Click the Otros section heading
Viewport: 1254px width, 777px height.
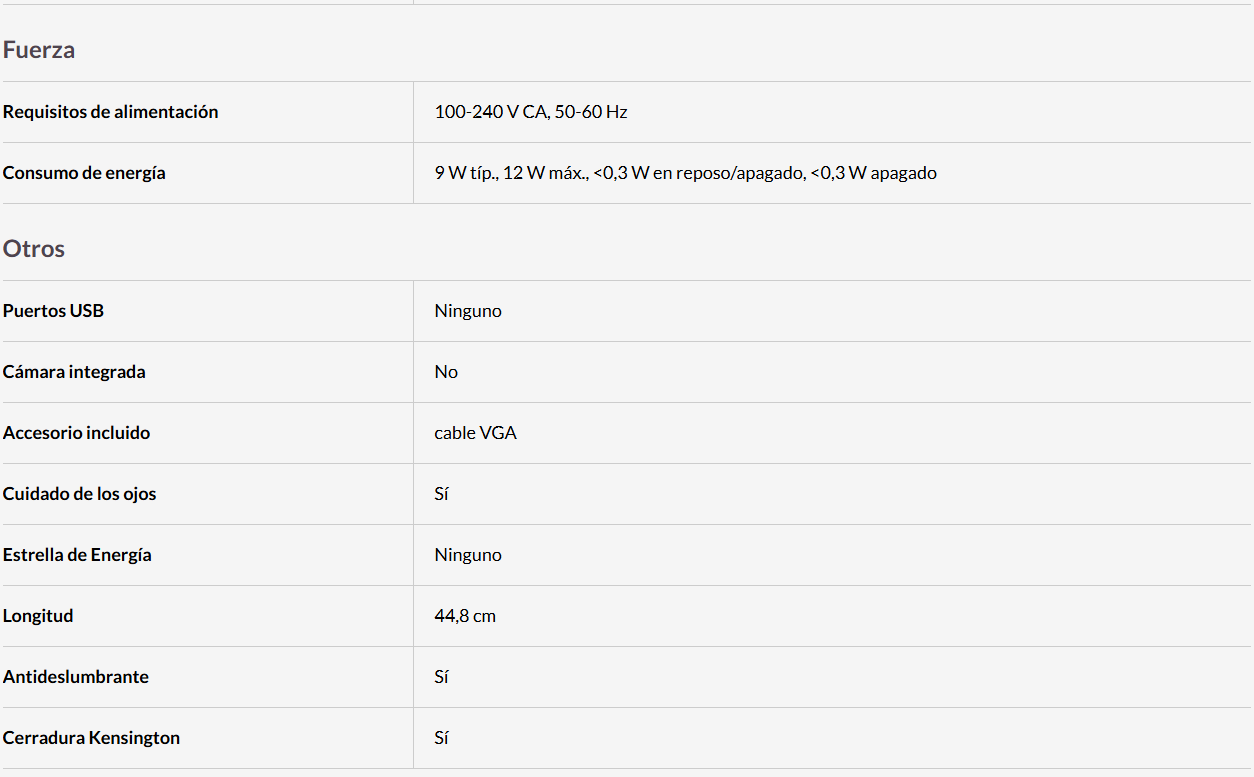(34, 249)
